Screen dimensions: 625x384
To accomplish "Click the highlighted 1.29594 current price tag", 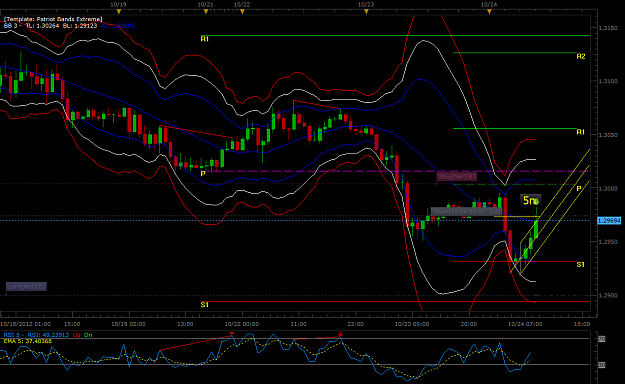I will pos(609,221).
